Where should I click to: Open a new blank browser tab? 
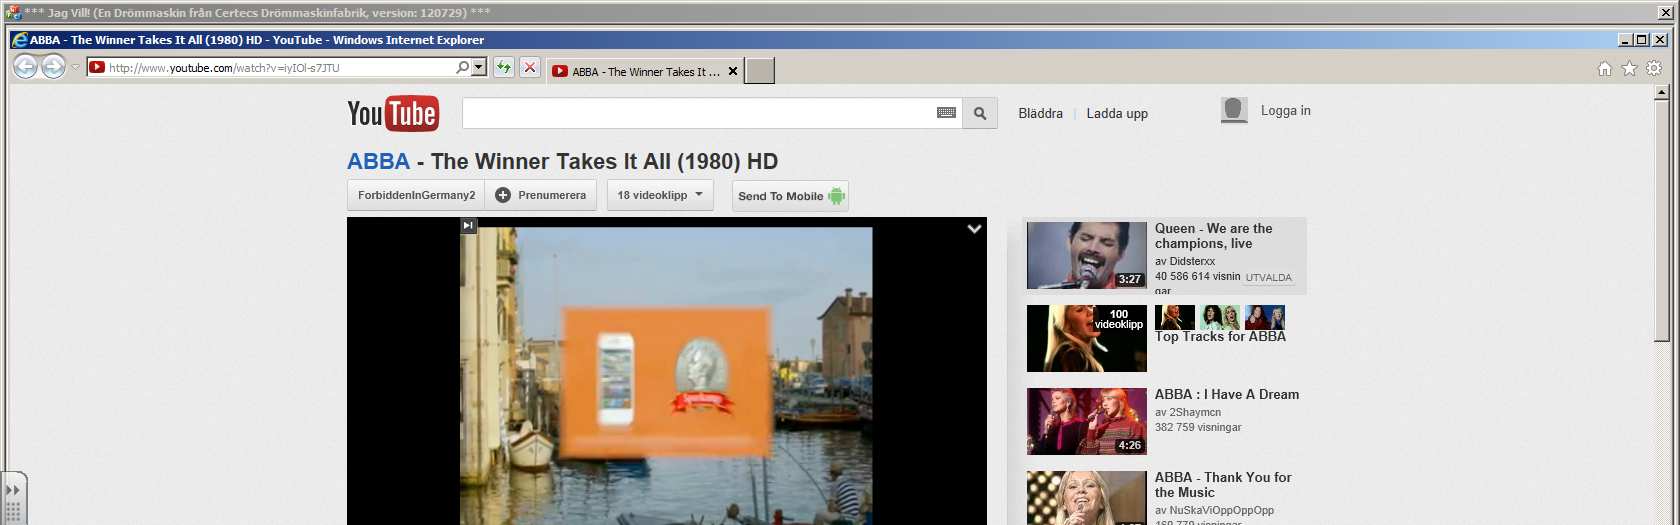760,71
